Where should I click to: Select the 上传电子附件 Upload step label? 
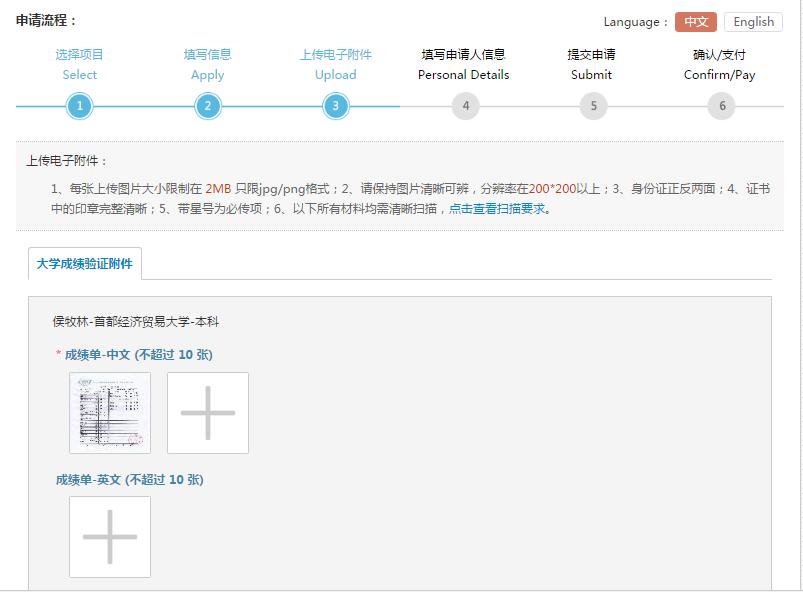pyautogui.click(x=336, y=64)
